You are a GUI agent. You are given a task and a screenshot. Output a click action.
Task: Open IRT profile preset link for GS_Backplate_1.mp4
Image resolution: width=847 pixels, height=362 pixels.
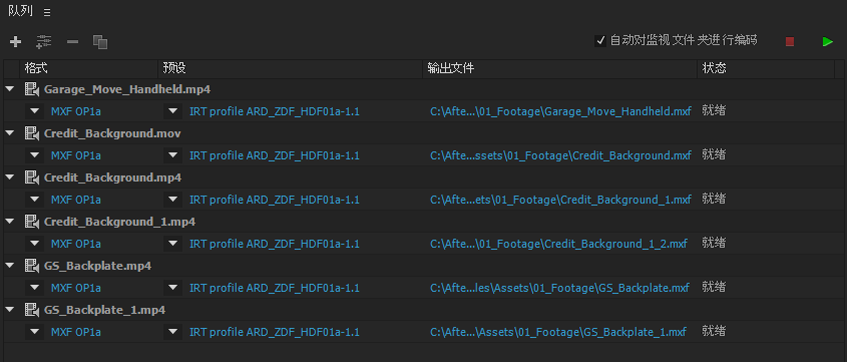tap(274, 333)
